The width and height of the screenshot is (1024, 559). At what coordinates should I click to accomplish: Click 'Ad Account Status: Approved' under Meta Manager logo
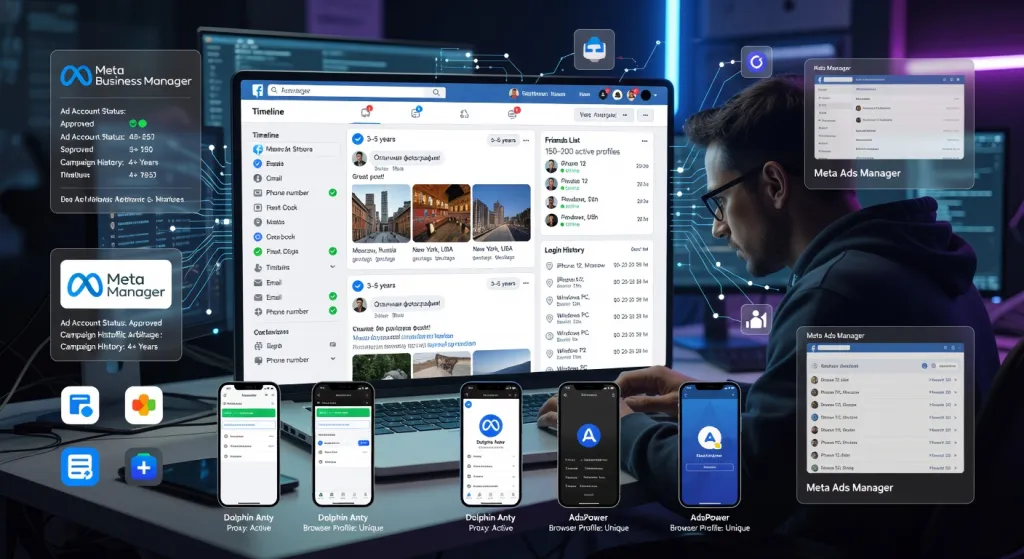pyautogui.click(x=111, y=323)
